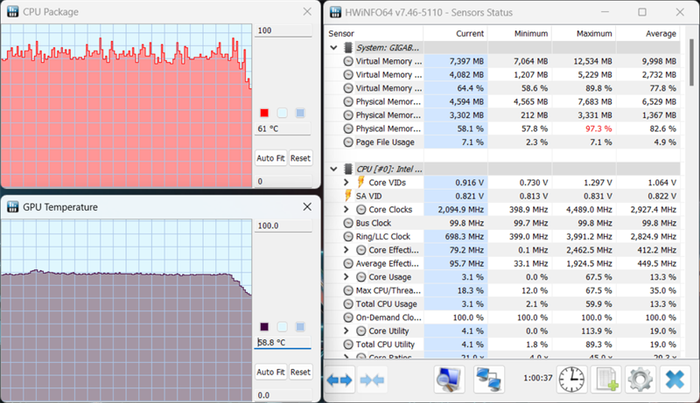Collapse the CPU [#0] Intel sensor group

coord(335,169)
